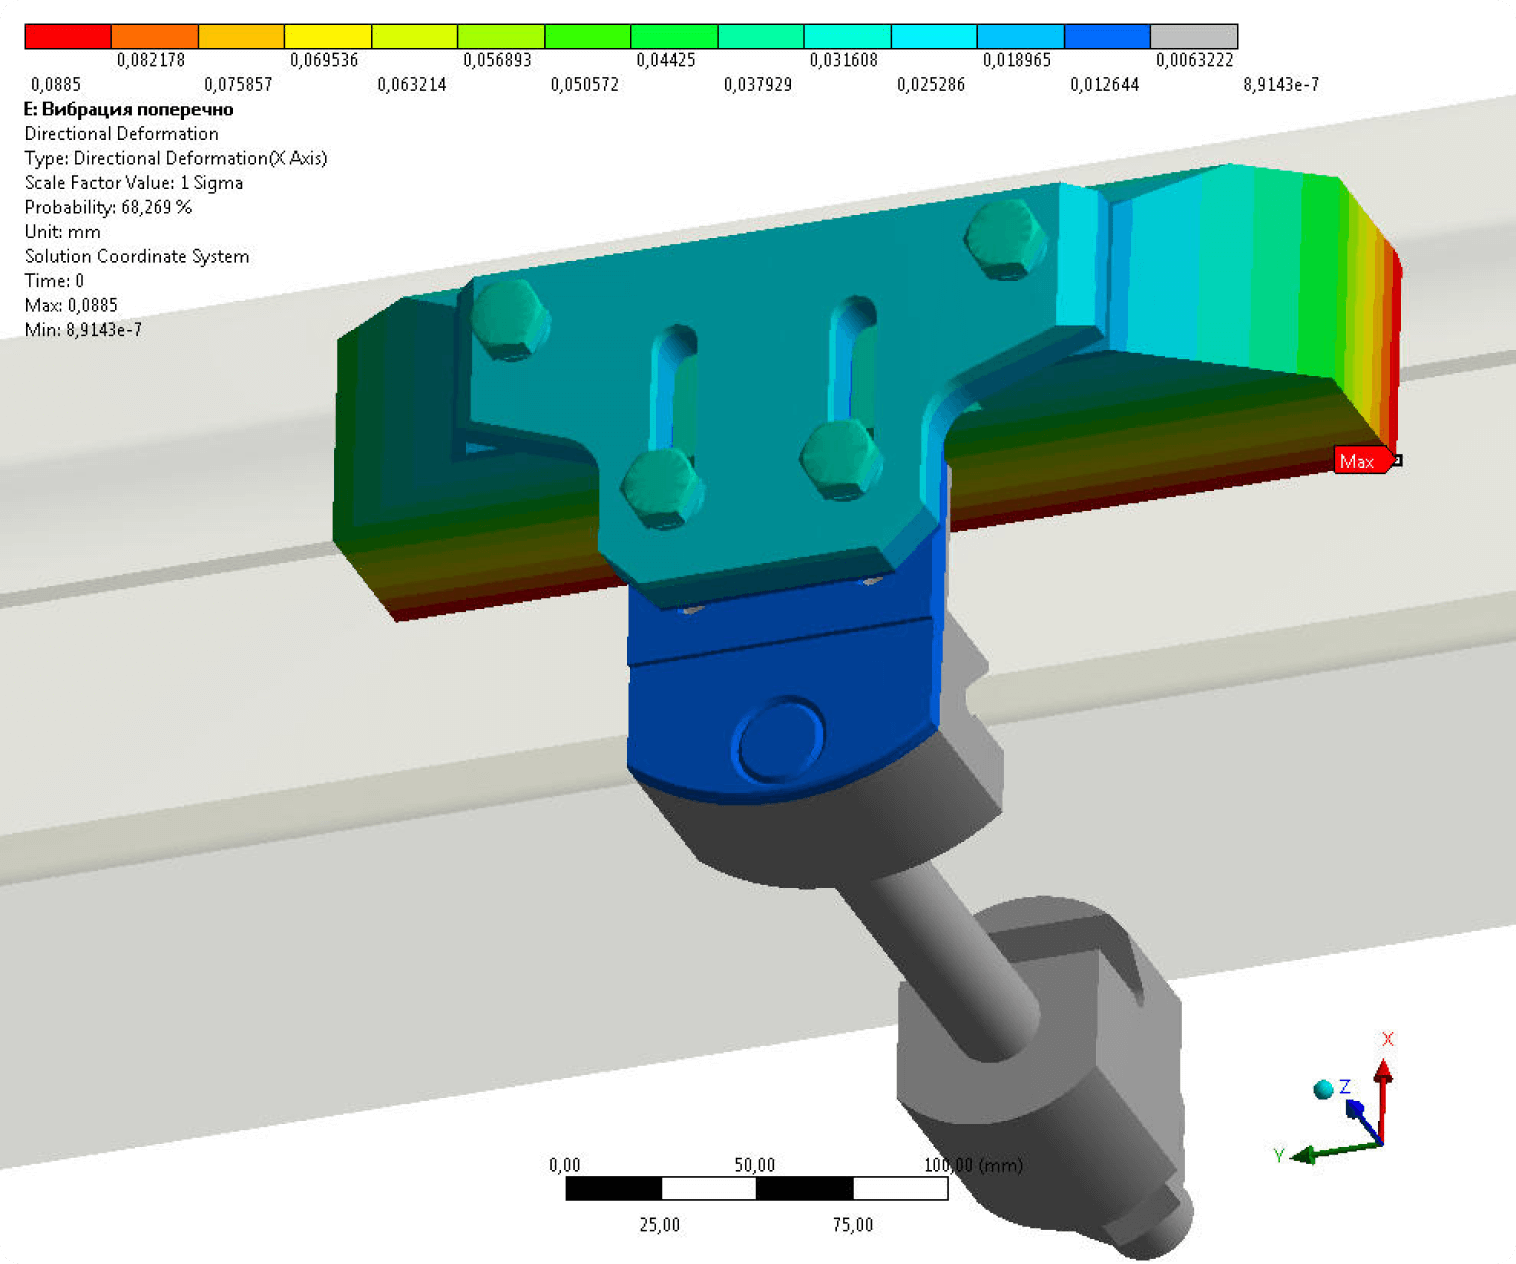Click legend value 0,082178

(151, 60)
